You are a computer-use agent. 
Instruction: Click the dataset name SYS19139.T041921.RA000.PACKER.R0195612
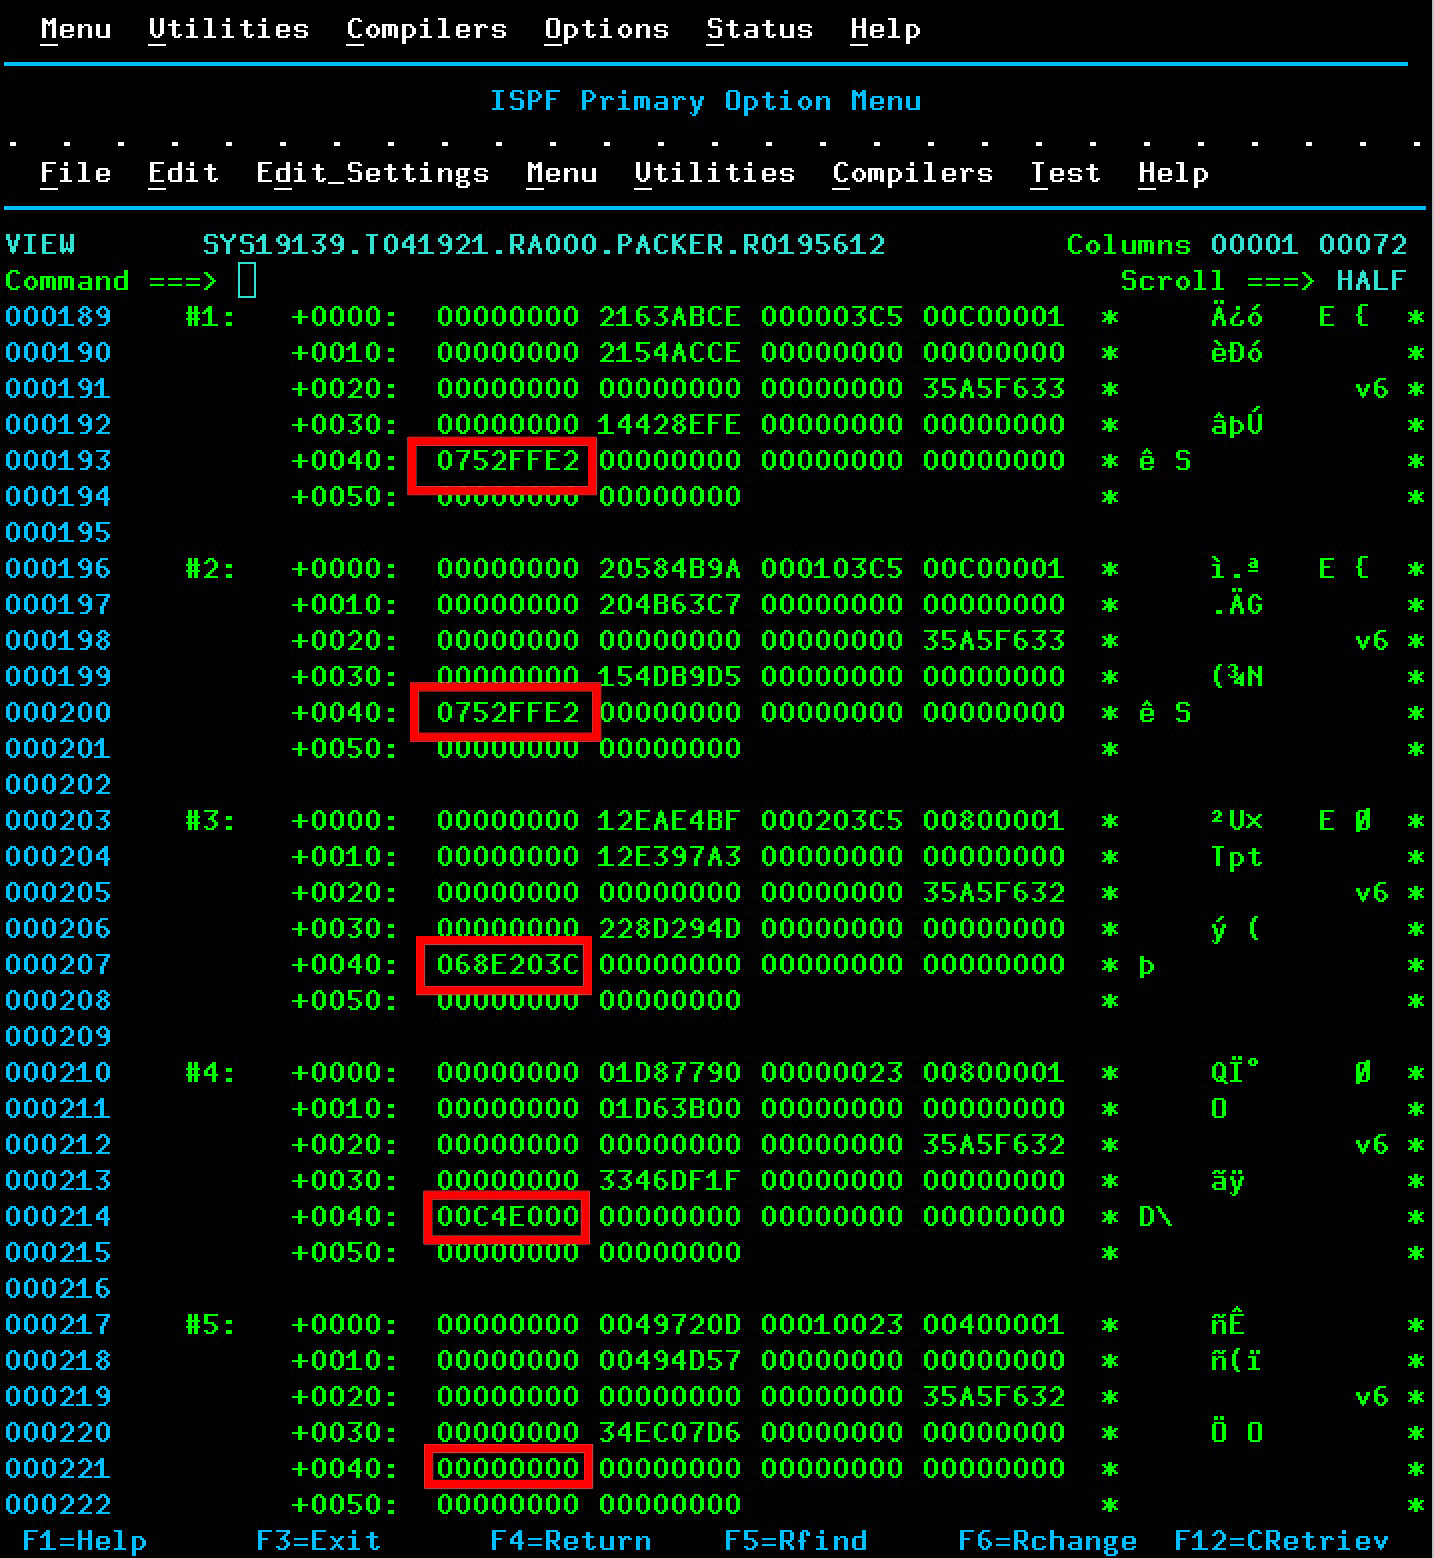(543, 245)
